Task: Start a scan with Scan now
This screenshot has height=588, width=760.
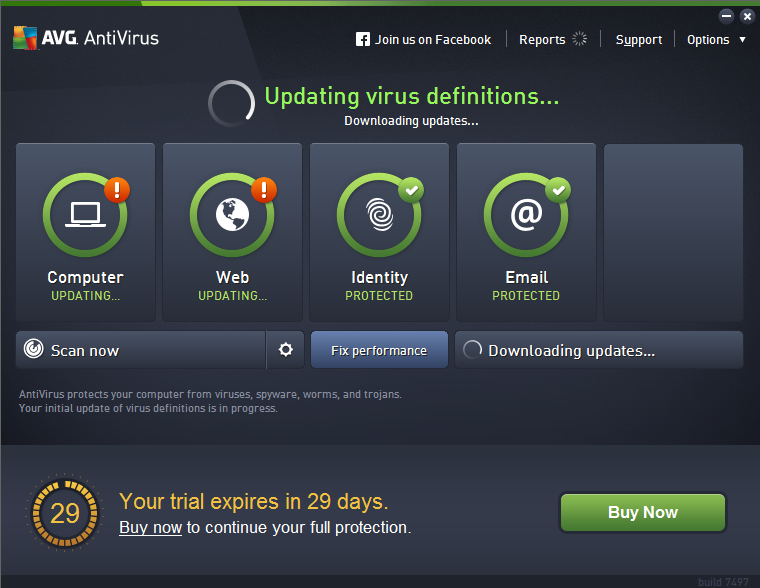Action: pos(141,350)
